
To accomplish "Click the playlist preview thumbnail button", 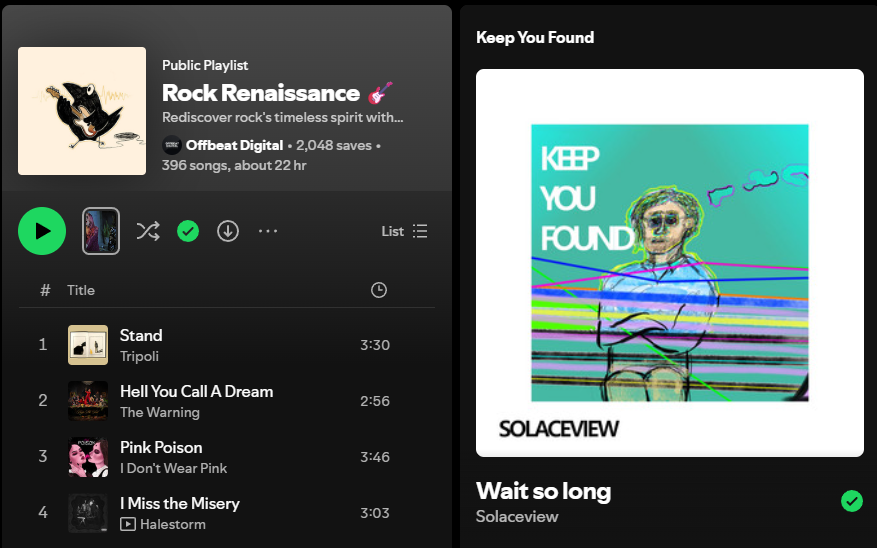I will 101,231.
